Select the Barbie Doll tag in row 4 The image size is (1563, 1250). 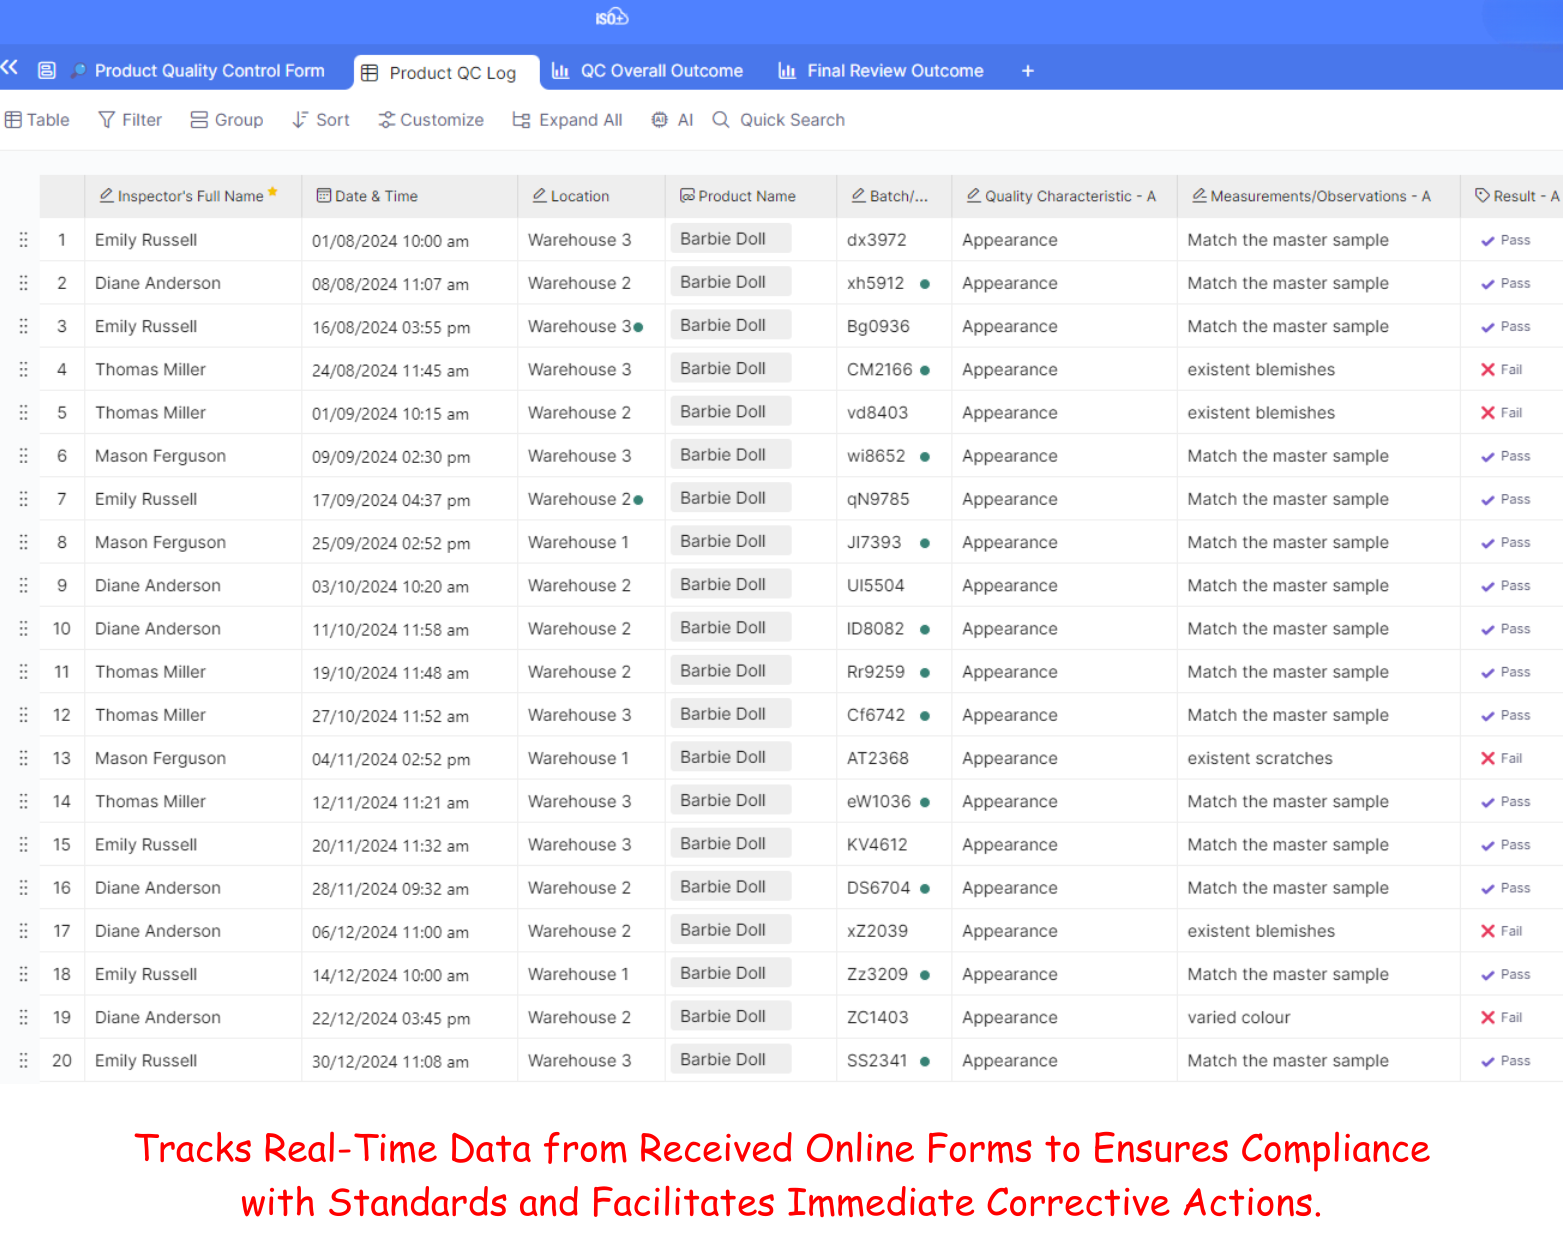click(723, 369)
